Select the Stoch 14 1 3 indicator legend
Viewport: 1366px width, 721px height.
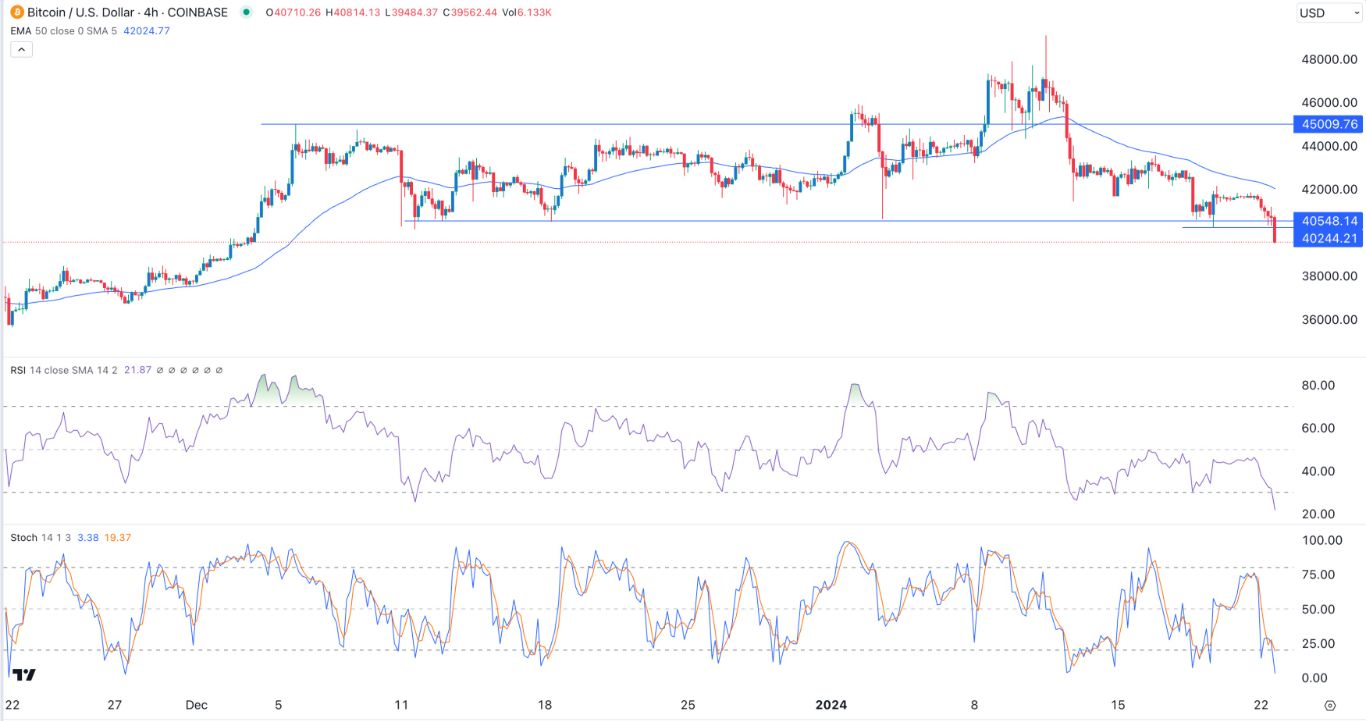click(x=41, y=537)
